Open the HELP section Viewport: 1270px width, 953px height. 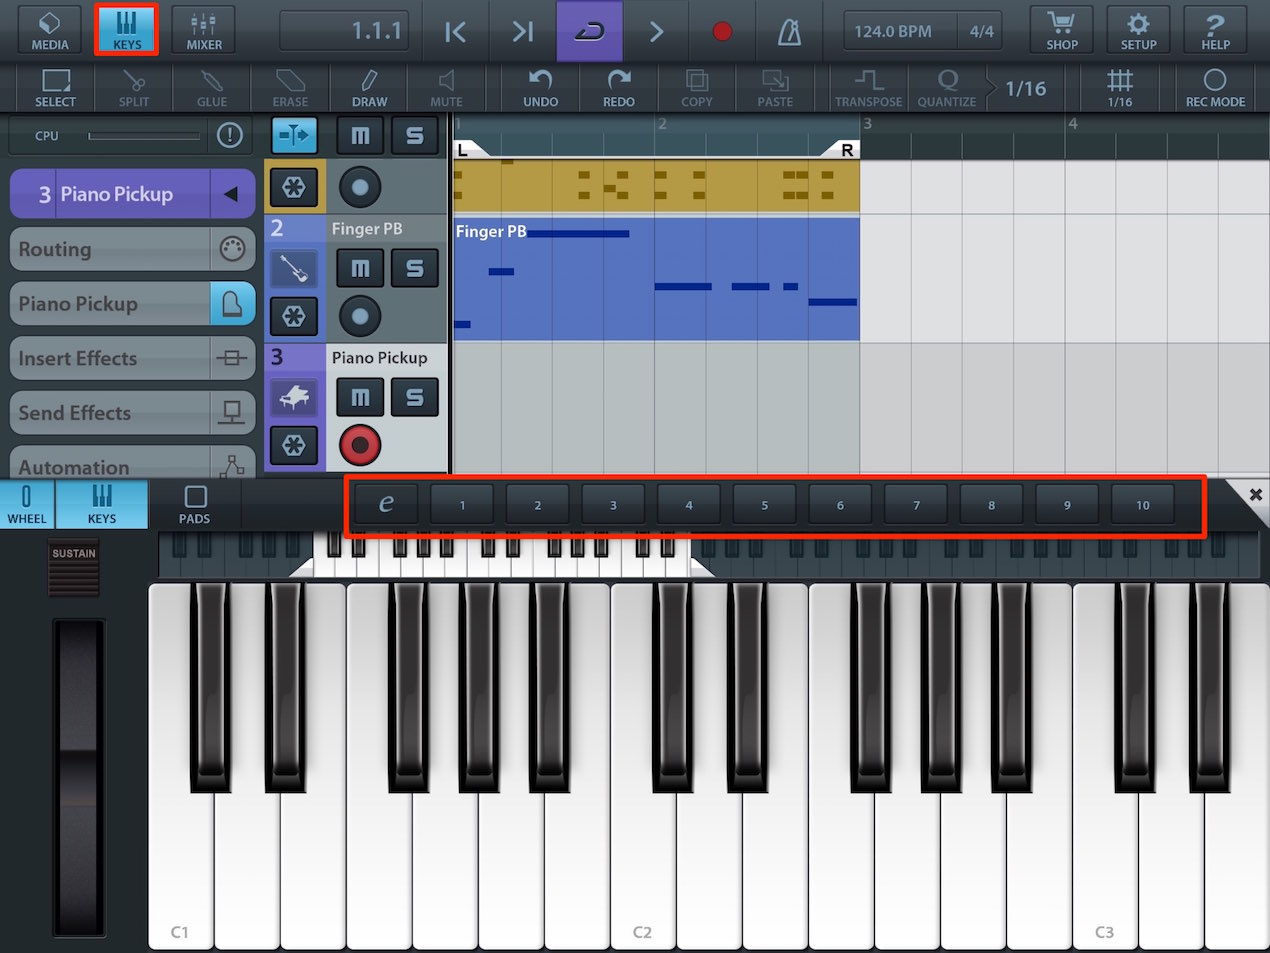pos(1215,30)
